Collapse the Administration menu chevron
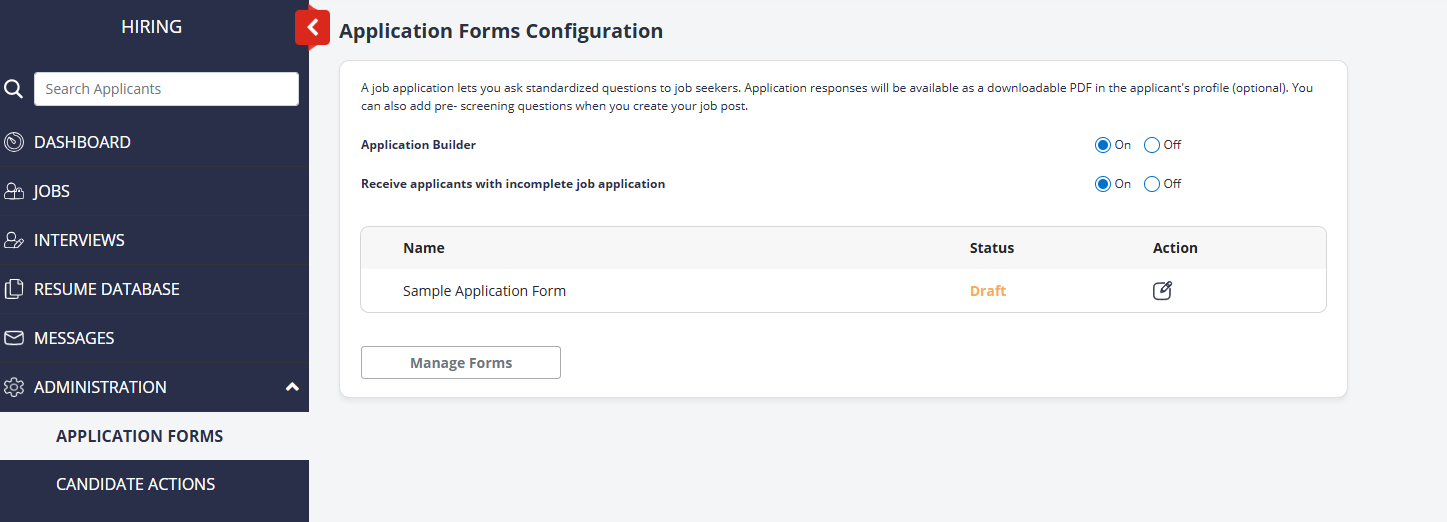 (292, 387)
